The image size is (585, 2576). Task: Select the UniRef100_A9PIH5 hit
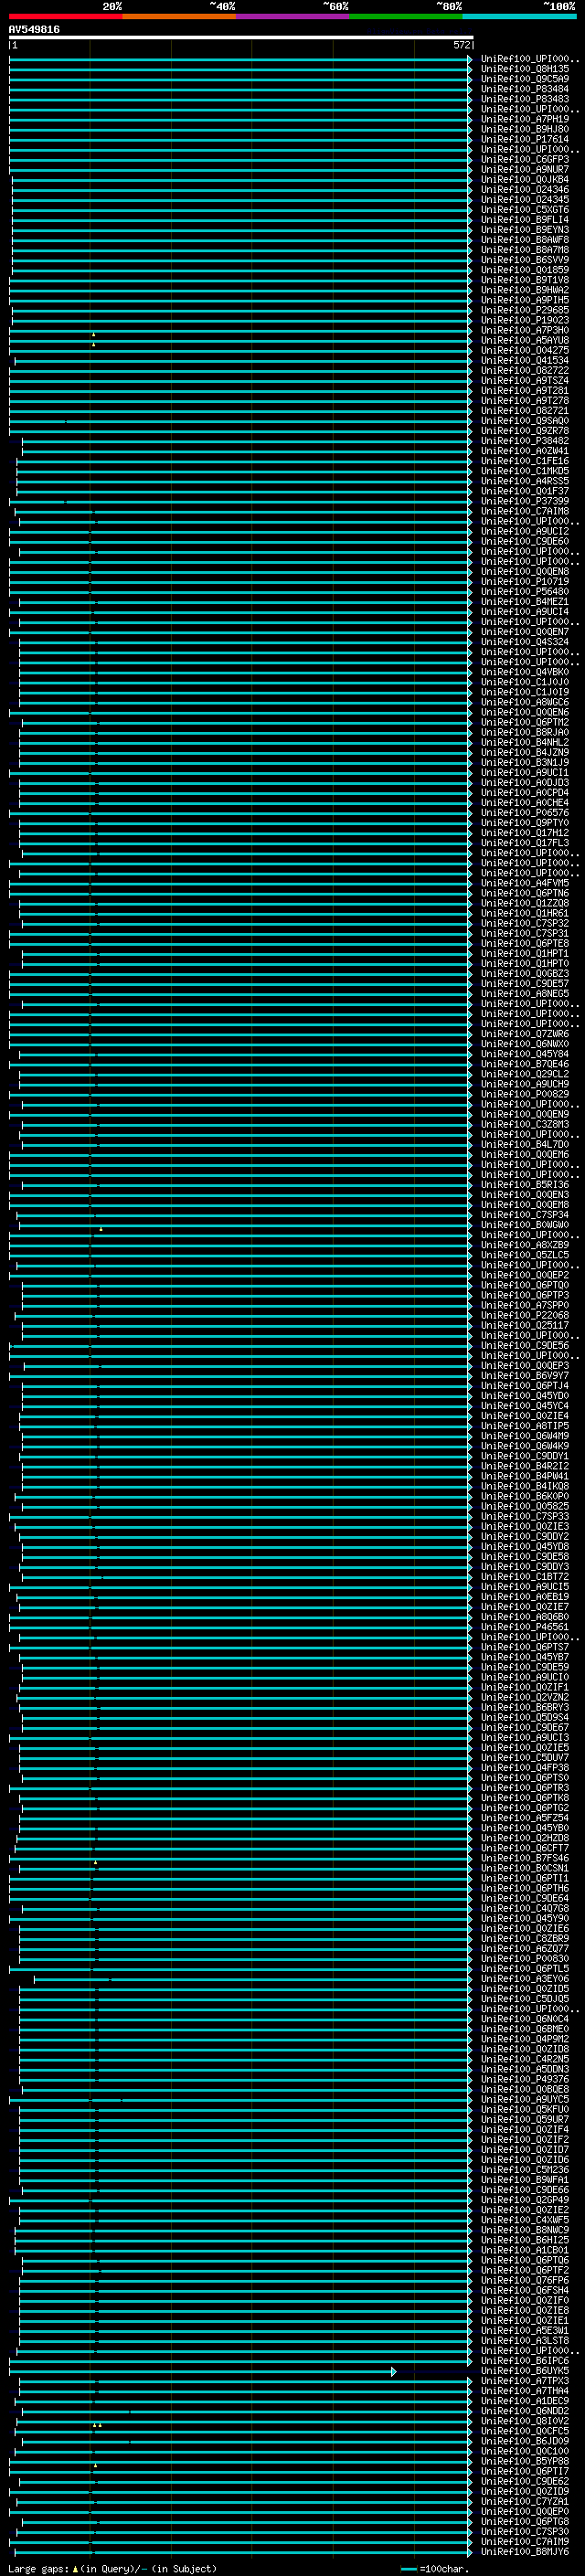pyautogui.click(x=525, y=300)
